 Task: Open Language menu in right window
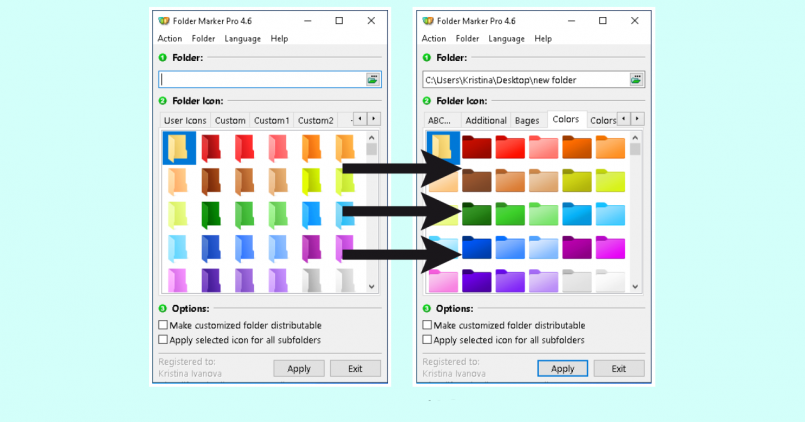tap(506, 39)
